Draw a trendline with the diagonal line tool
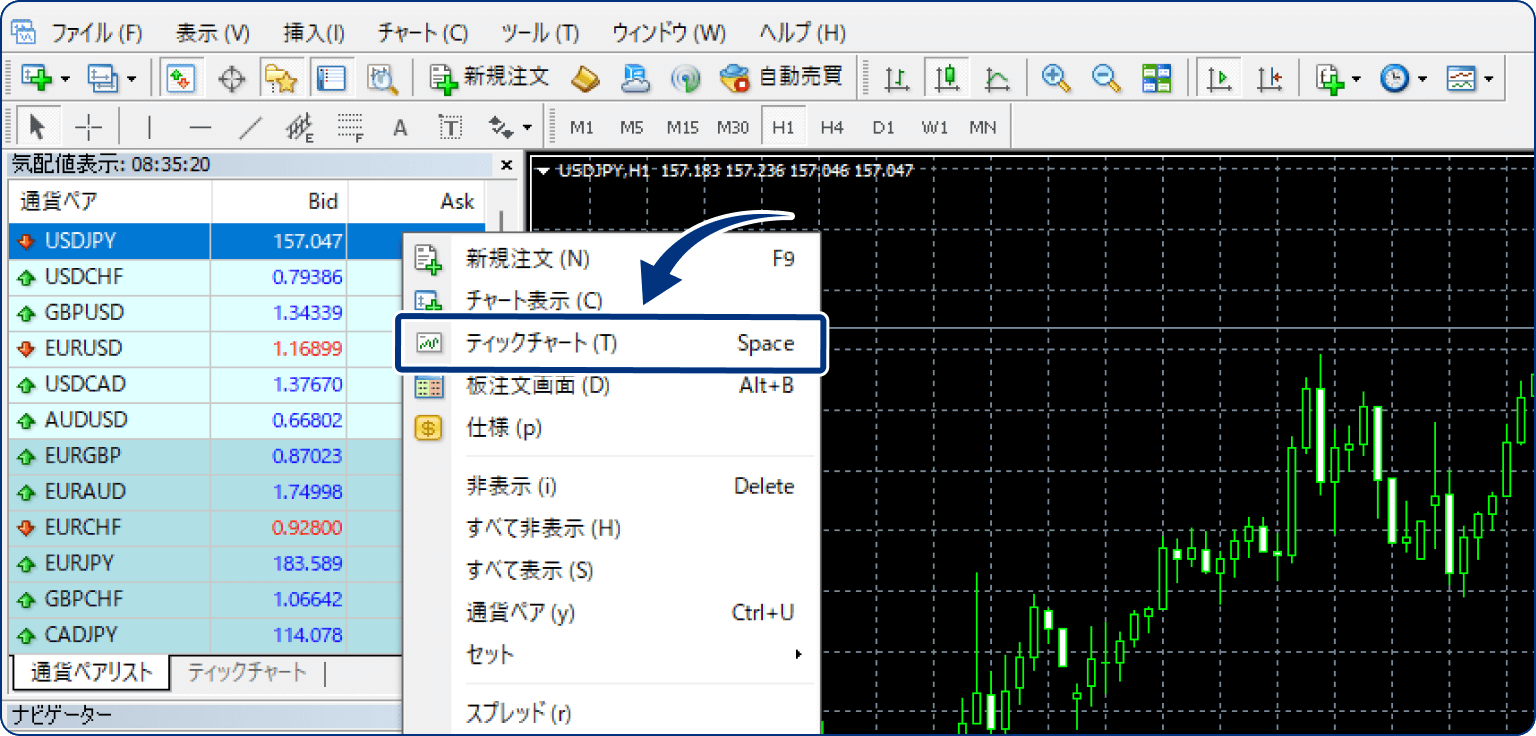The image size is (1536, 736). tap(250, 127)
